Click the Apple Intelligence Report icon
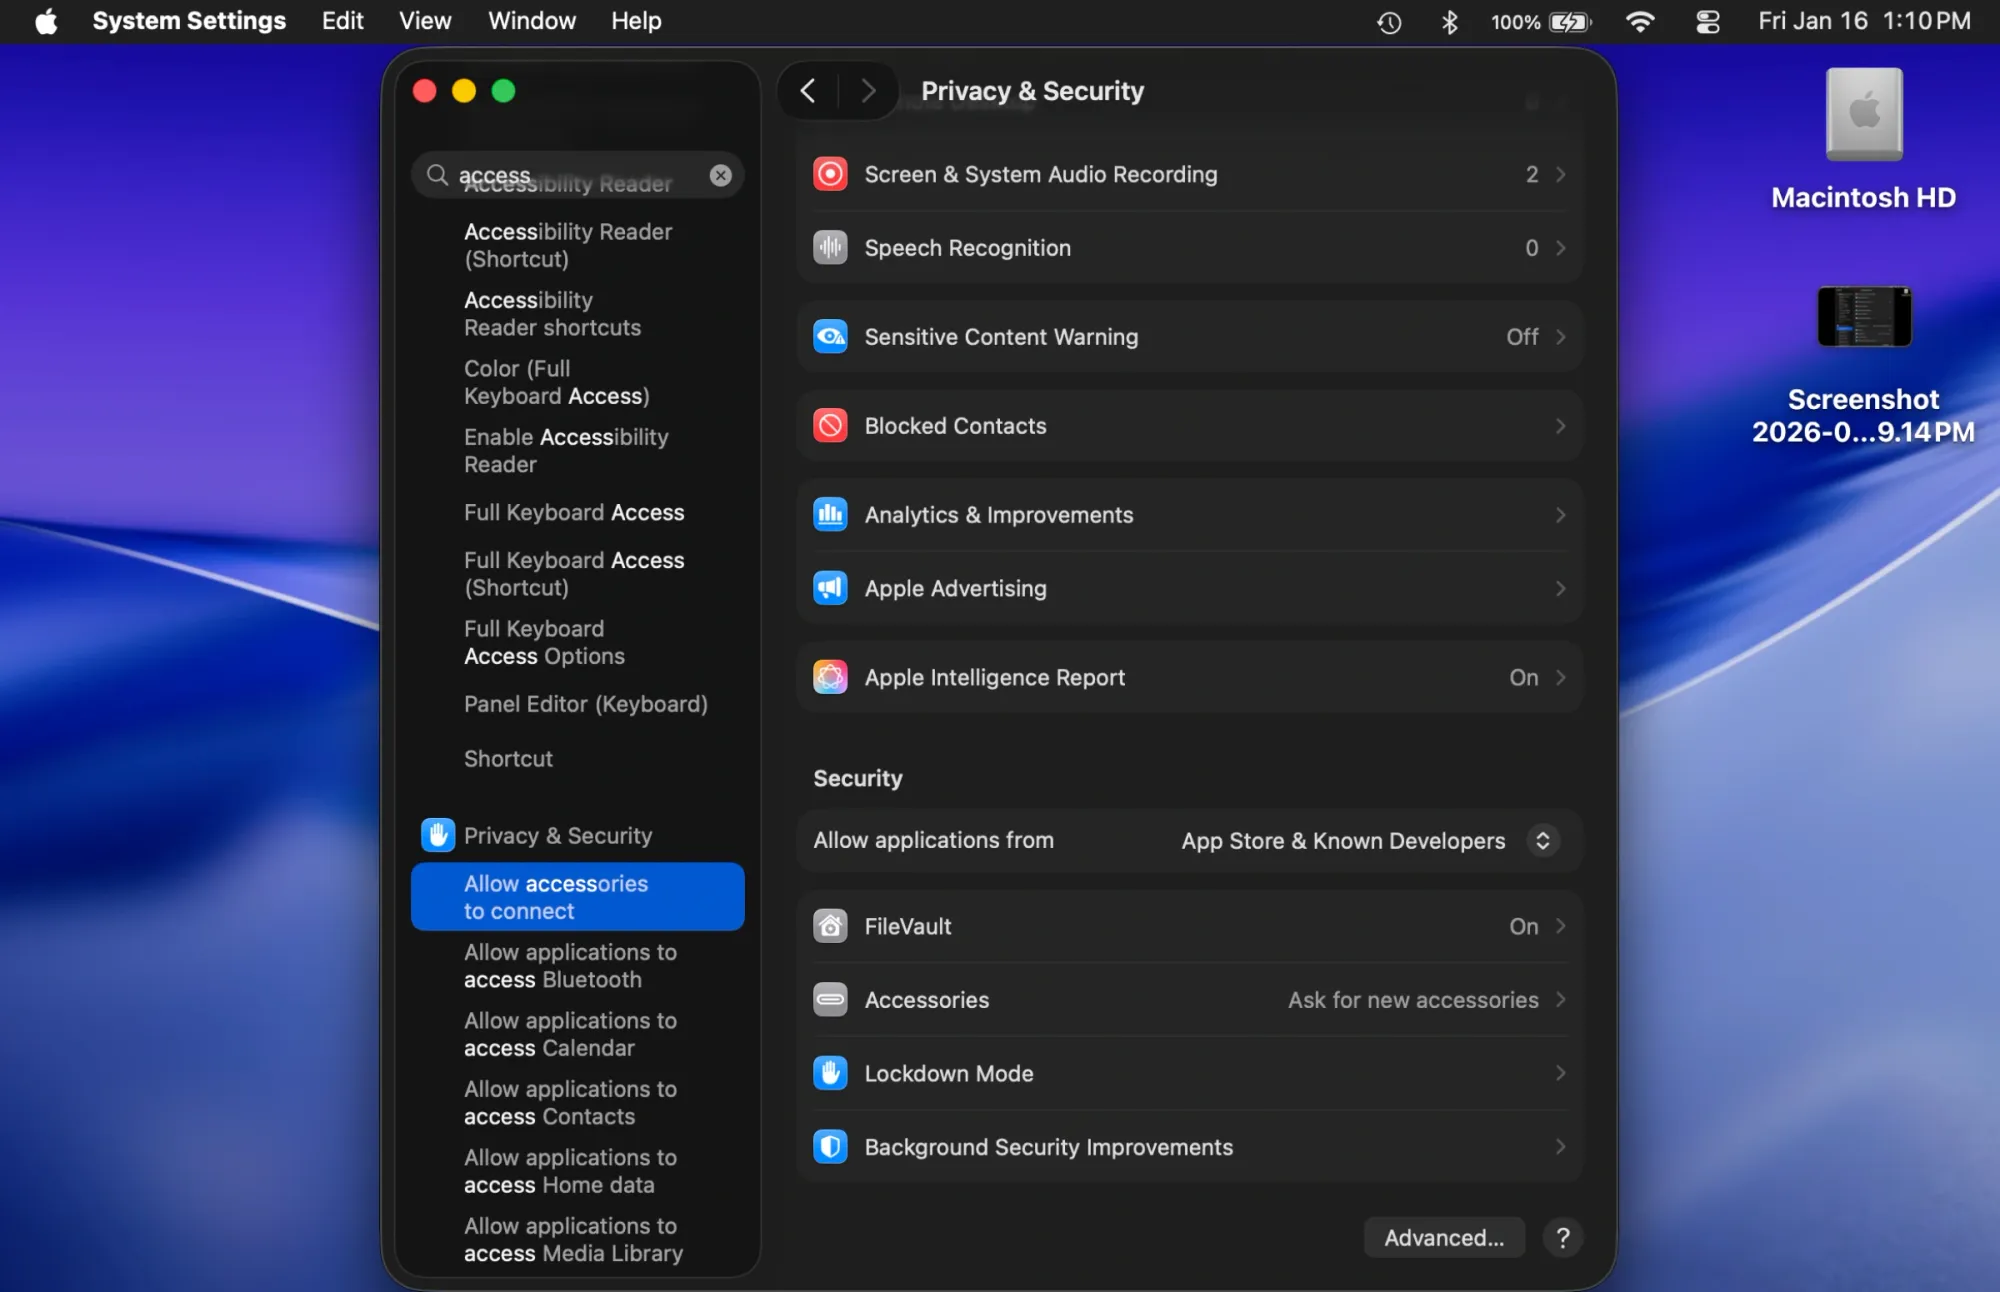The image size is (2000, 1292). pos(830,677)
